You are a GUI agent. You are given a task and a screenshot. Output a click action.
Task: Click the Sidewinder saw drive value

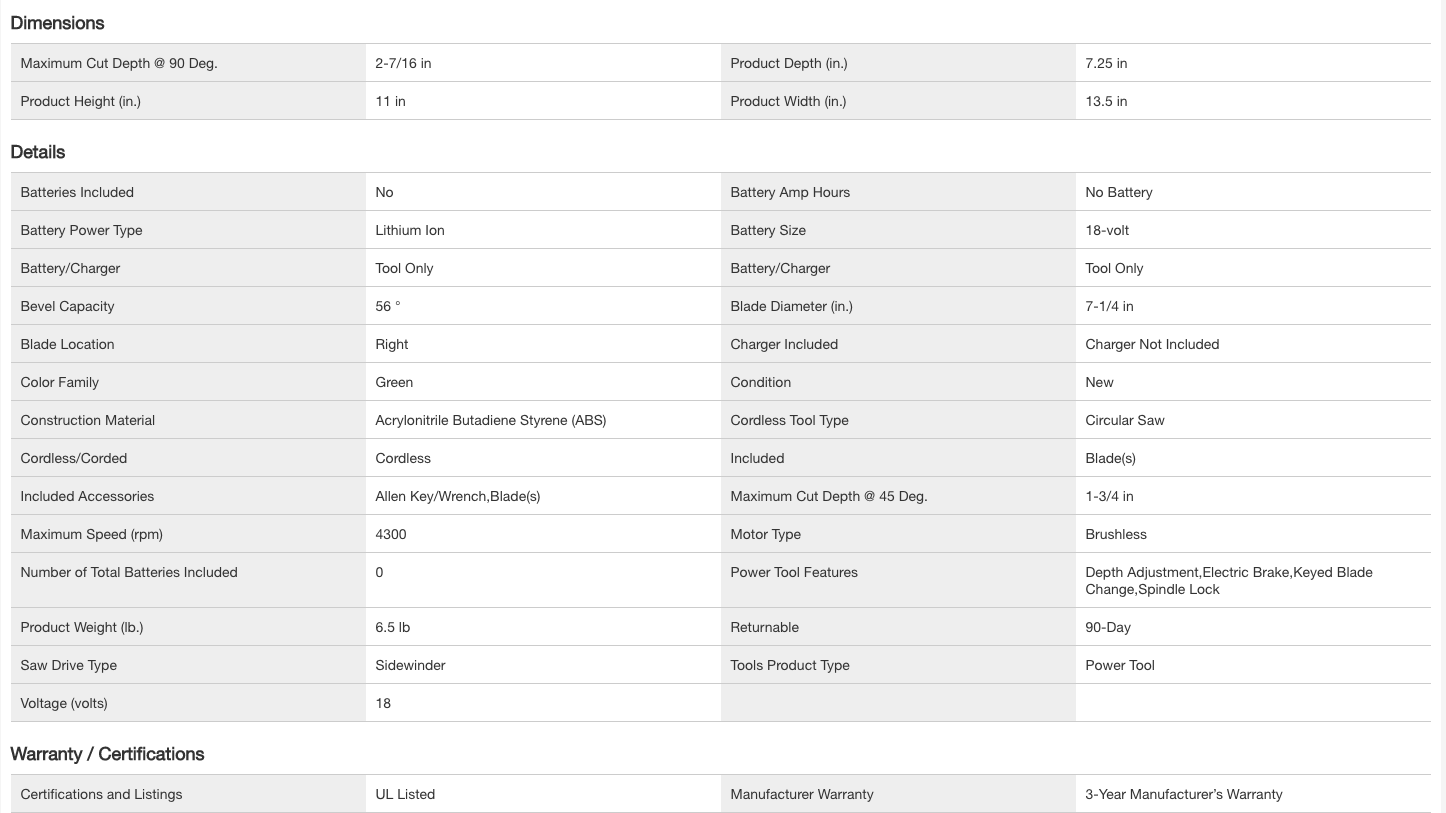pos(410,665)
